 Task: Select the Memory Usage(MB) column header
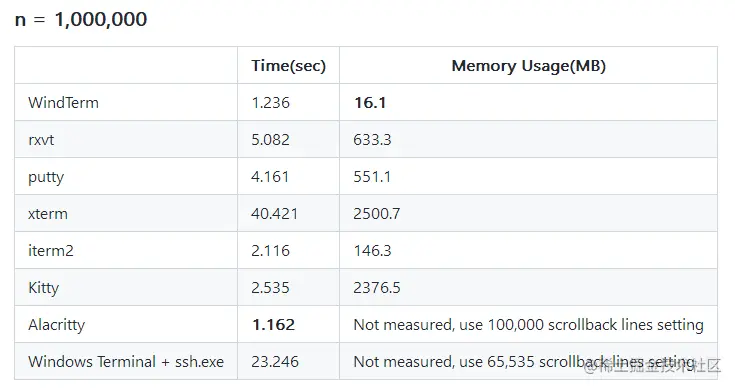coord(528,66)
